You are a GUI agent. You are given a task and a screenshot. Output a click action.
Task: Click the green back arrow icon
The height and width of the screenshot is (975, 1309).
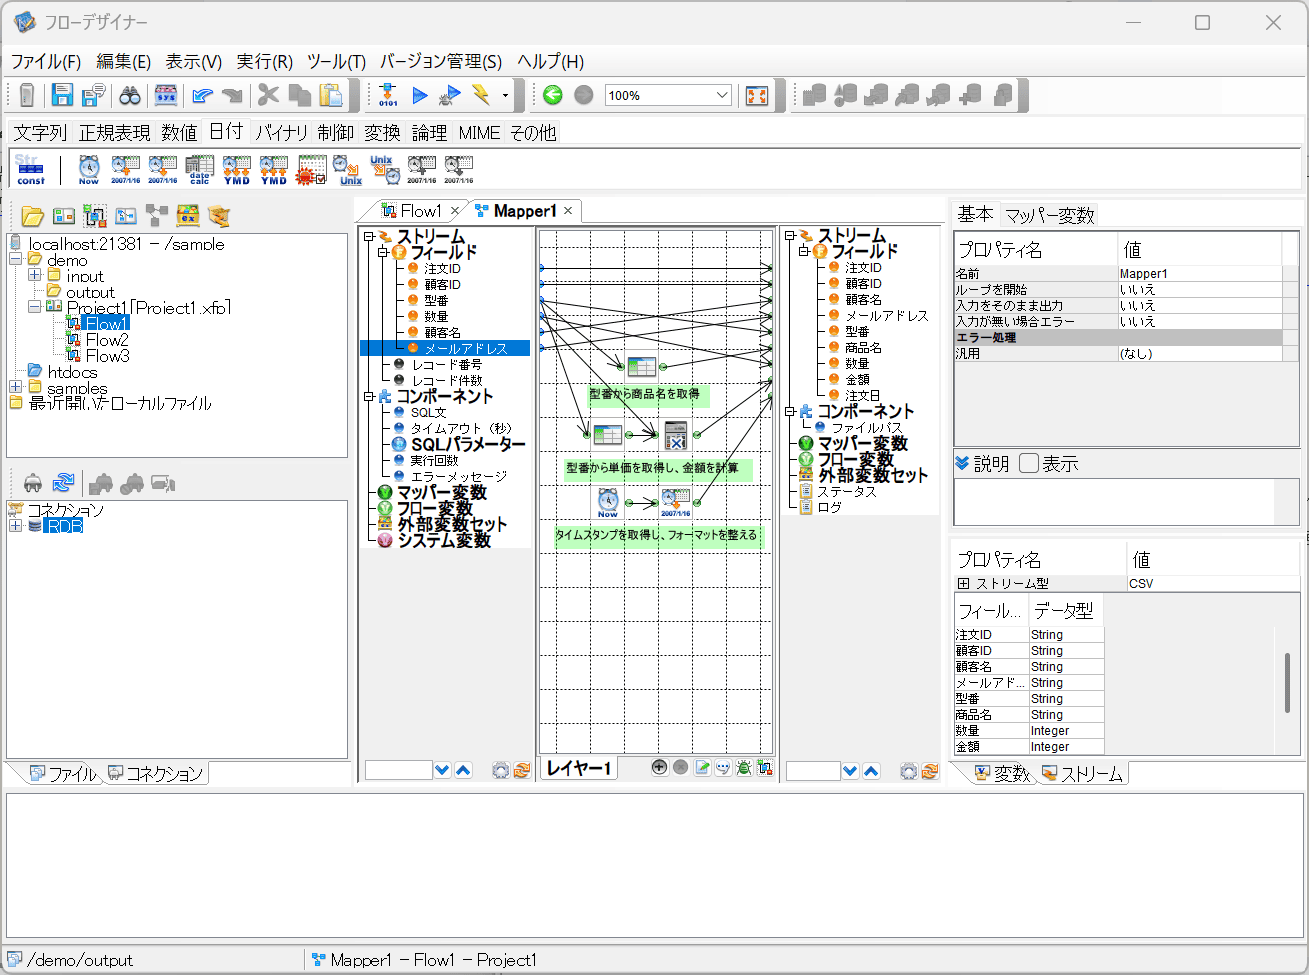point(553,95)
